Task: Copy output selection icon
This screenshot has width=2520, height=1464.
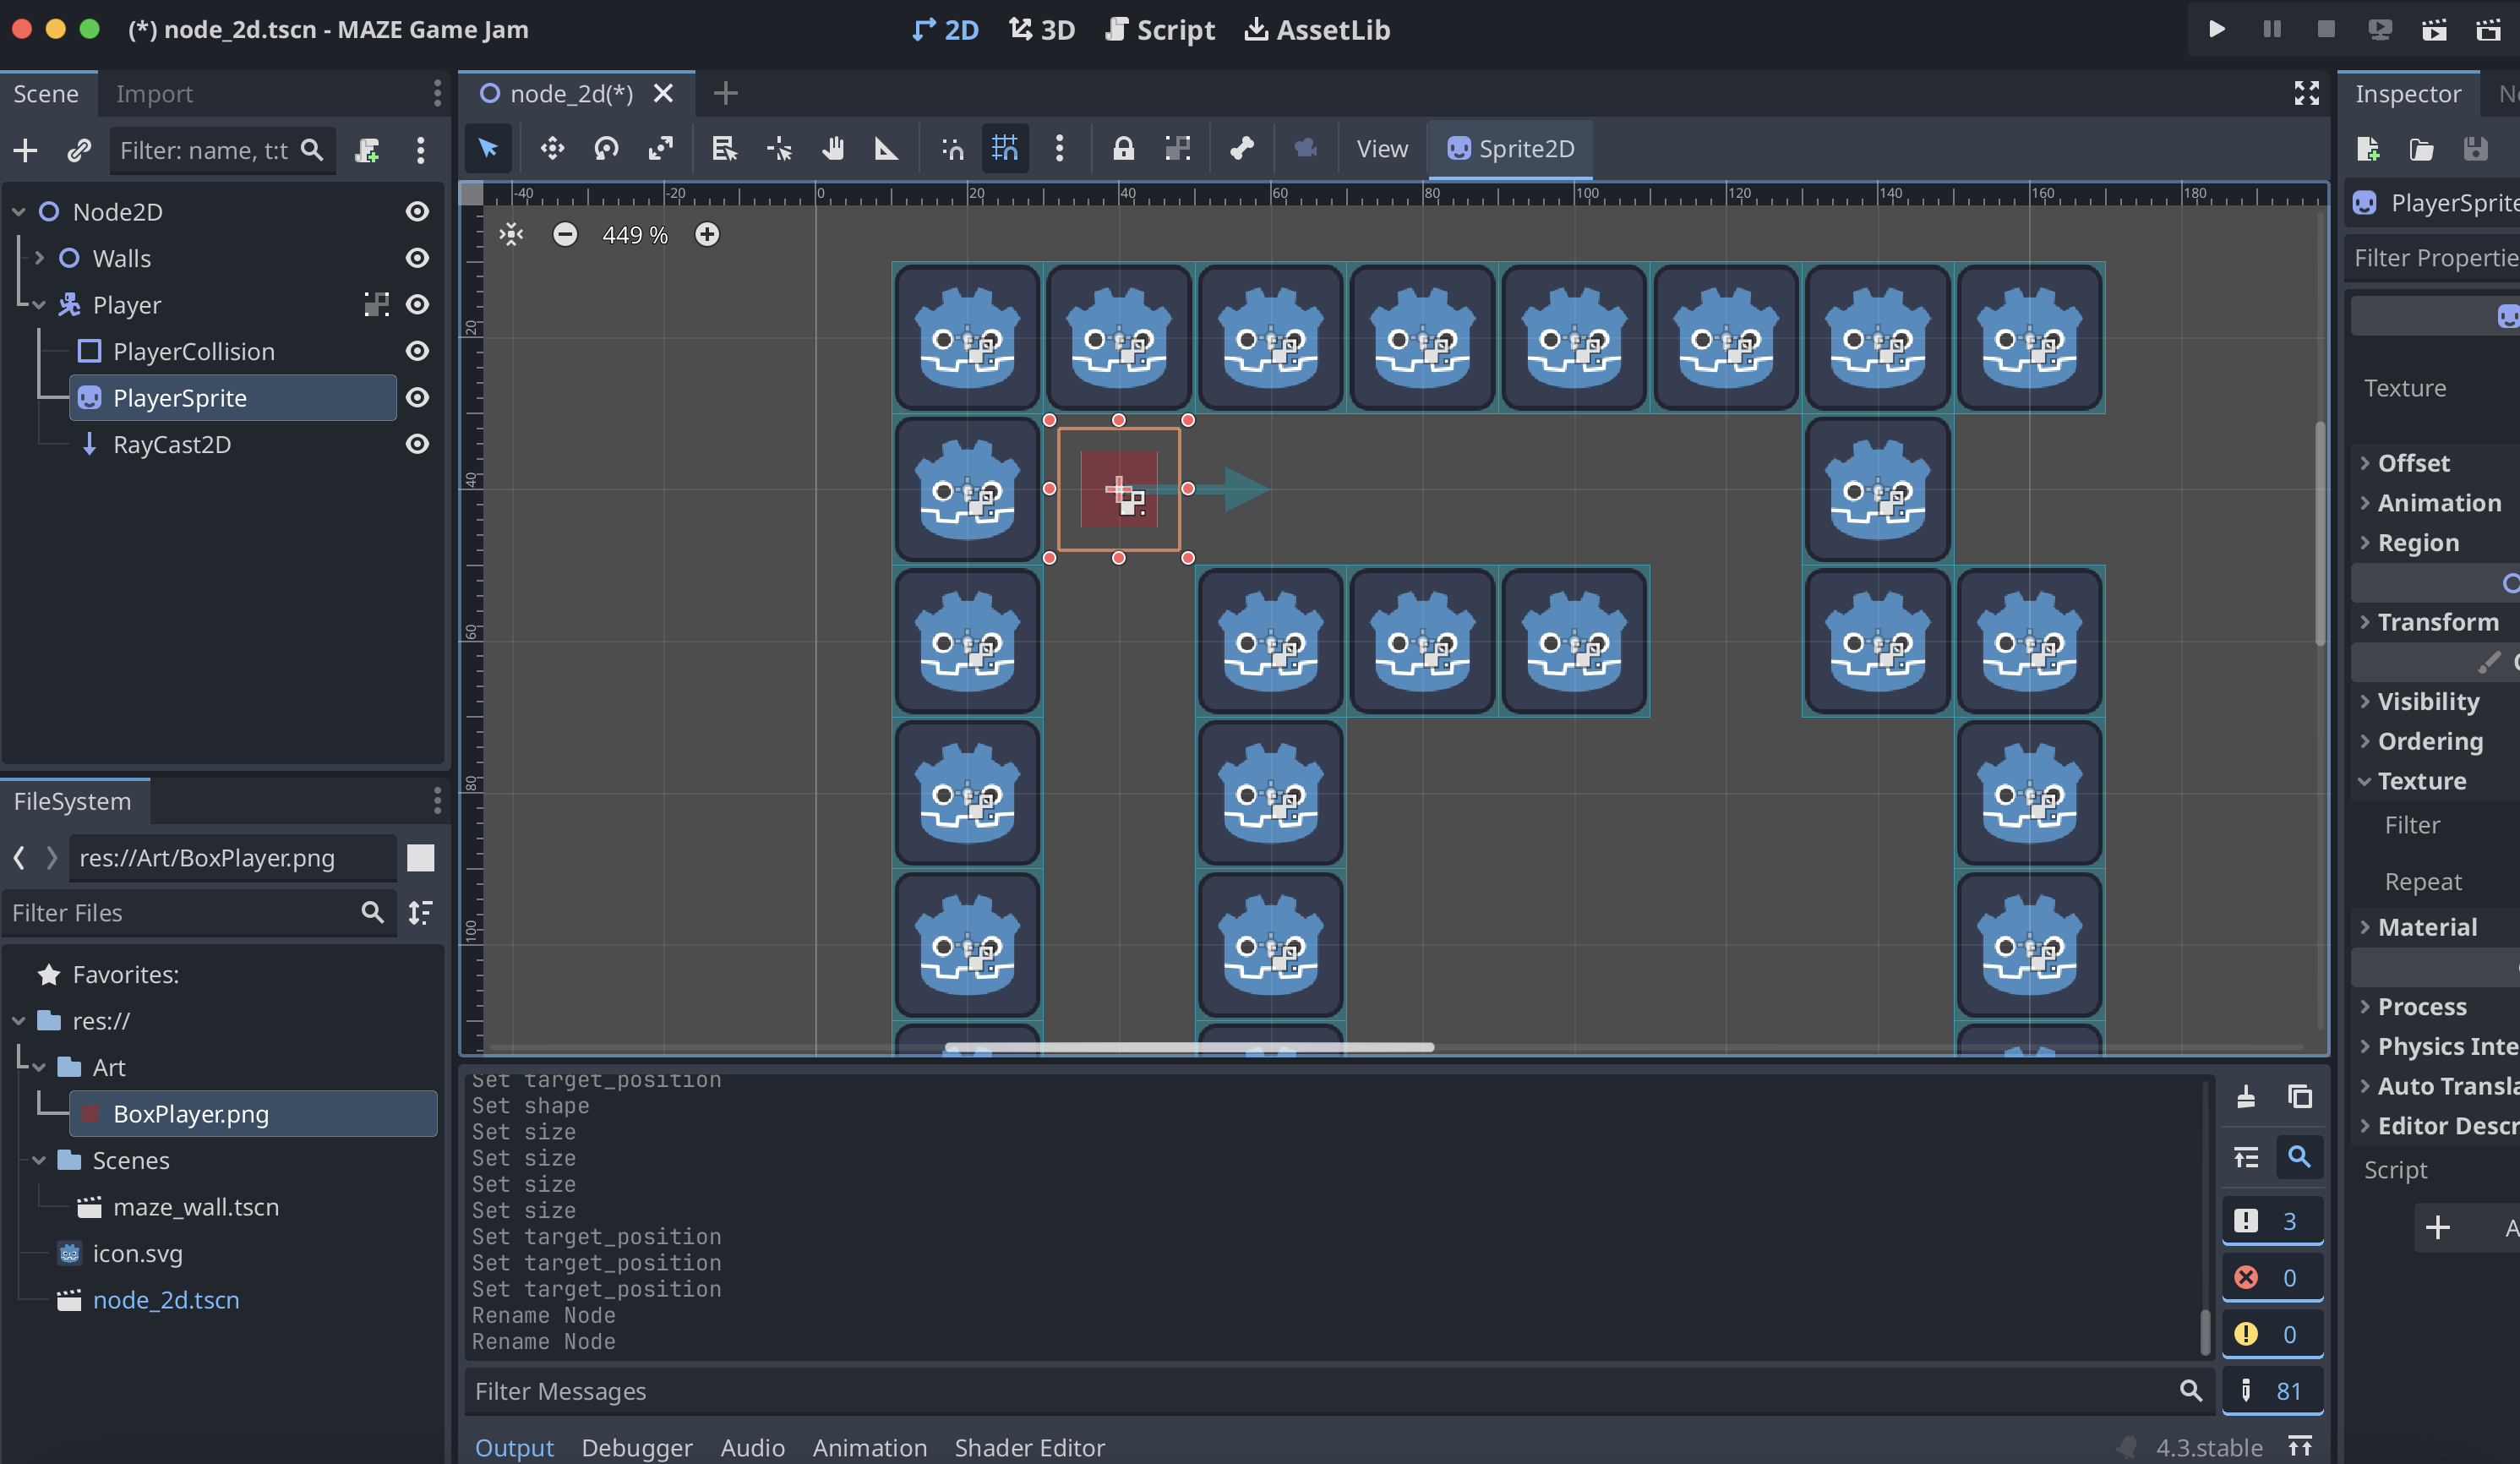Action: pos(2300,1097)
